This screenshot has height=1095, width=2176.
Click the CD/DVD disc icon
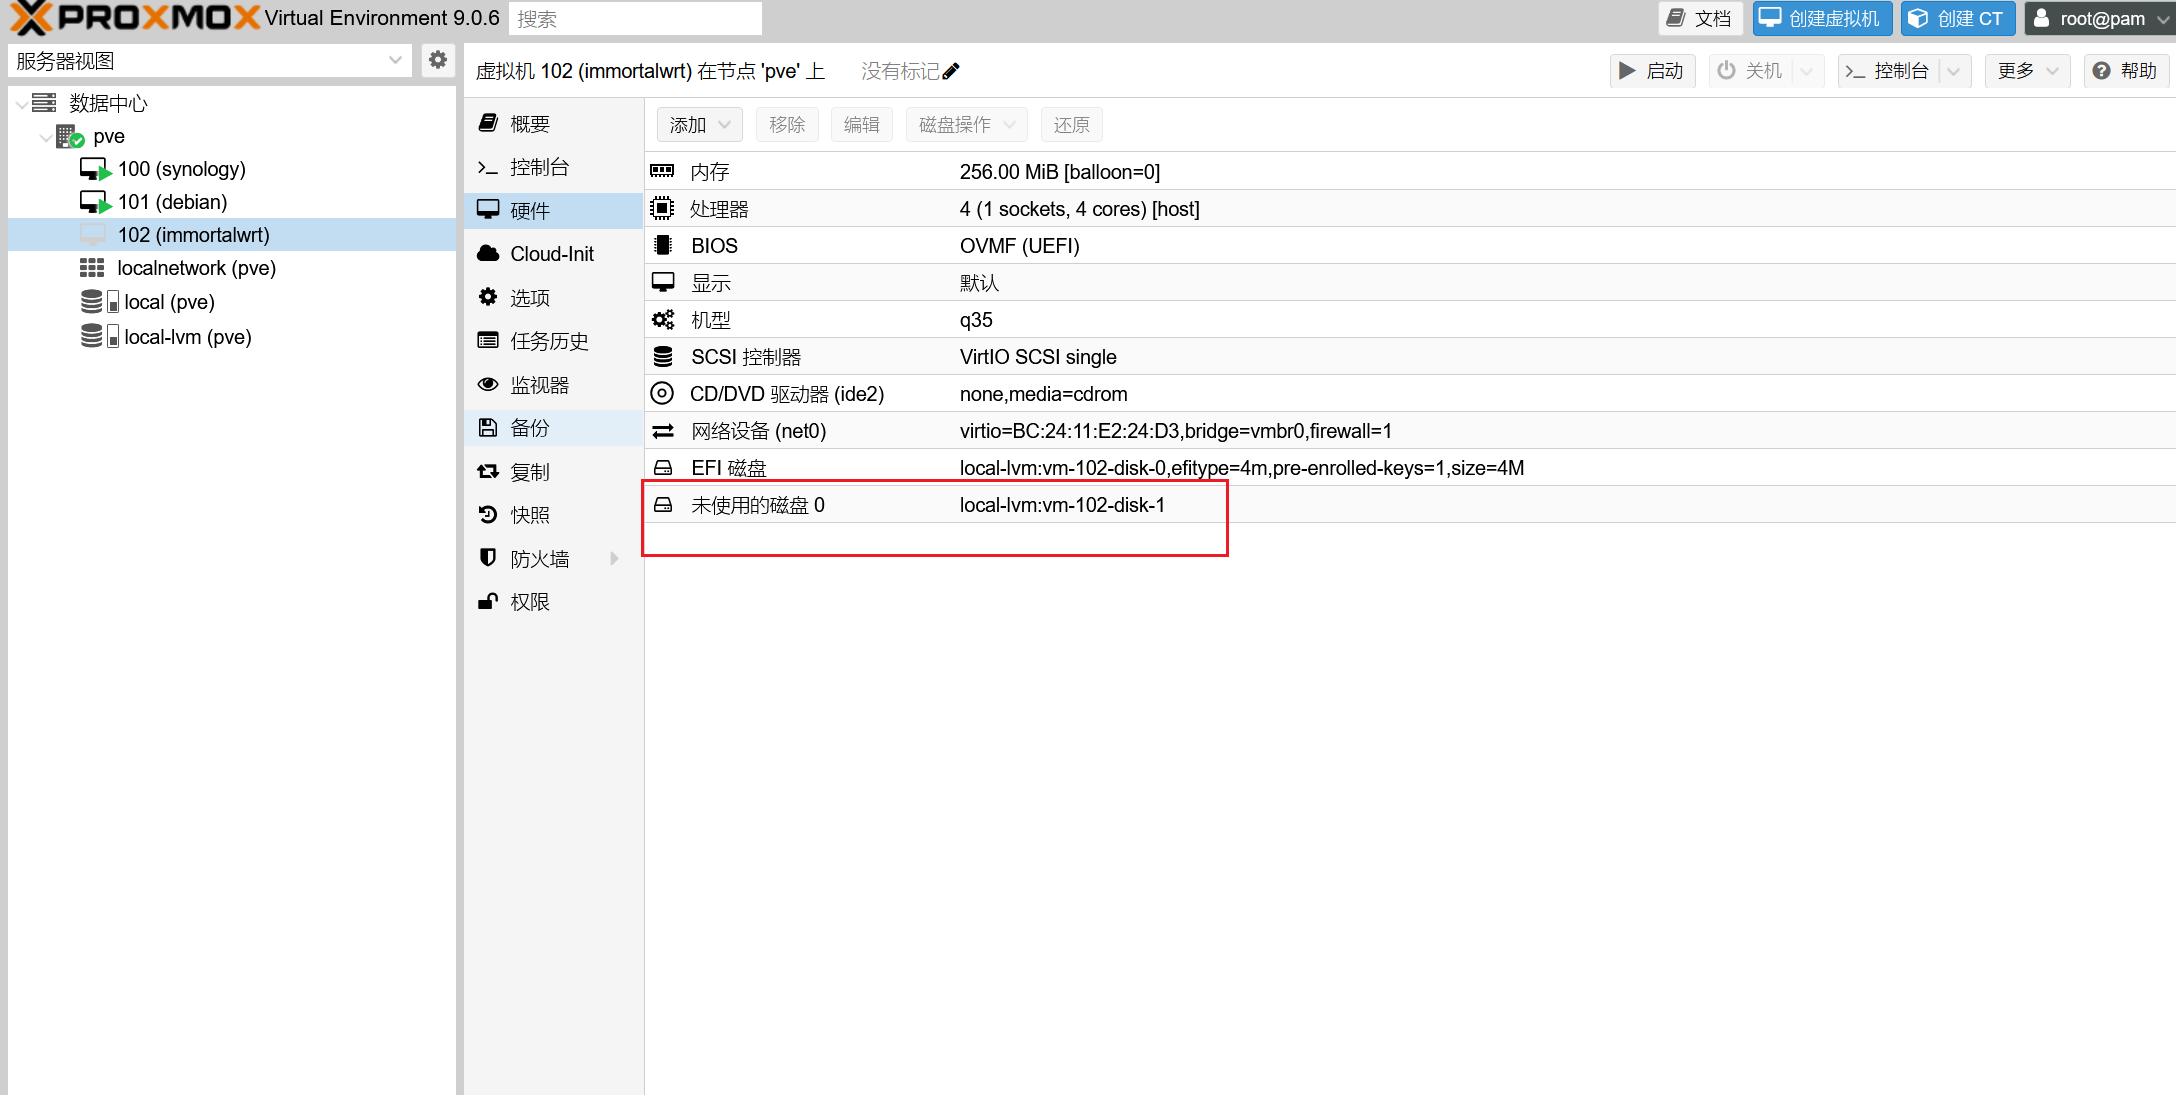pyautogui.click(x=662, y=393)
